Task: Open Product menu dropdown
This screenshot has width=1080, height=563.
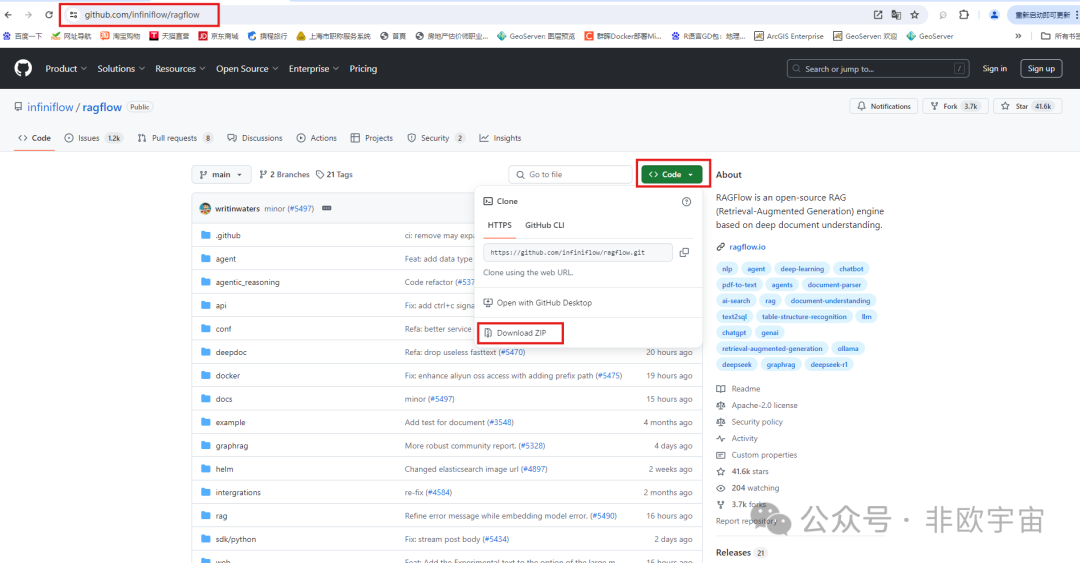Action: (66, 68)
